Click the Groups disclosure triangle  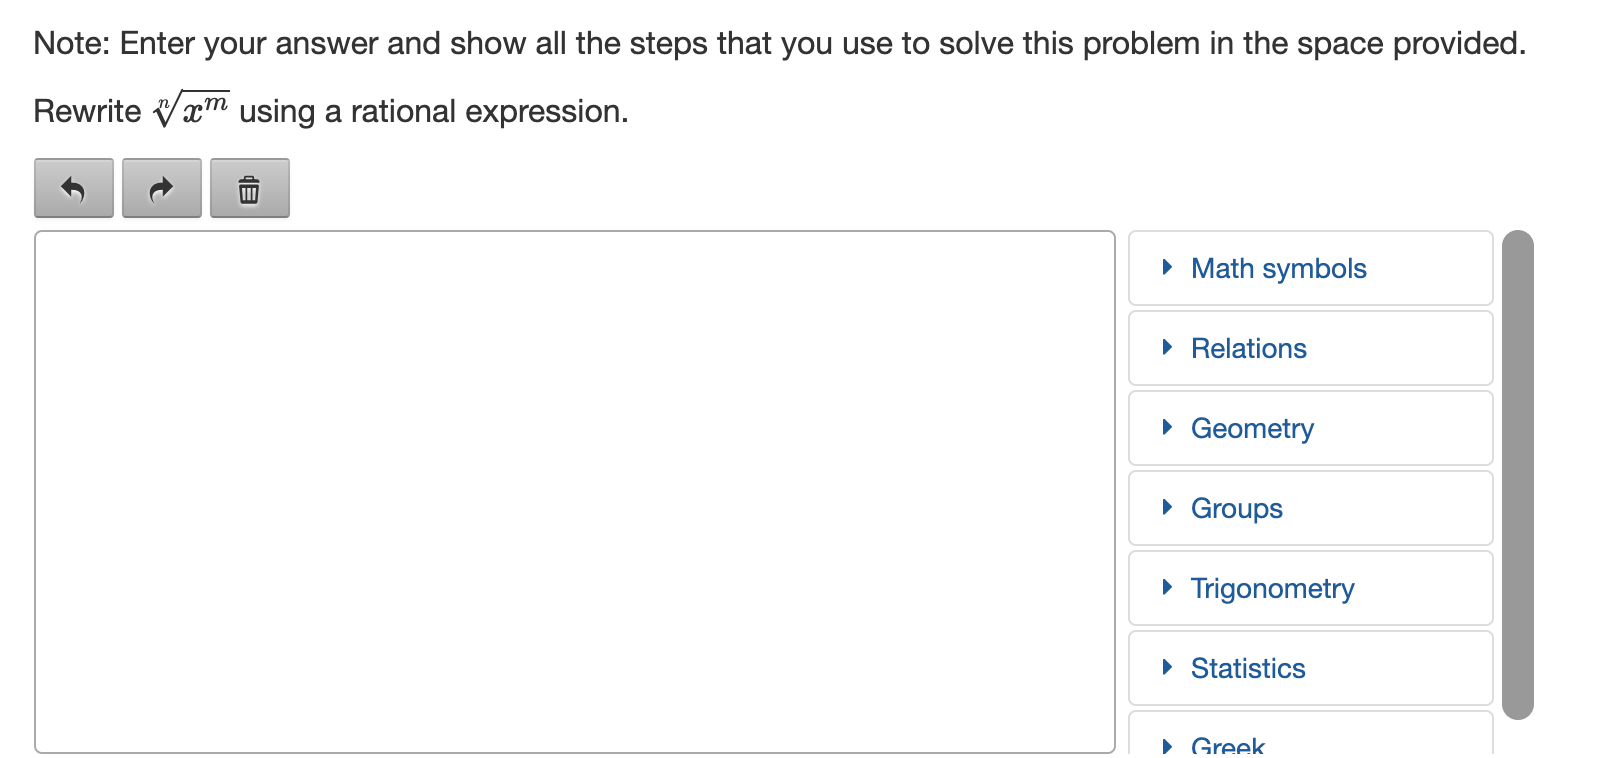(1167, 507)
